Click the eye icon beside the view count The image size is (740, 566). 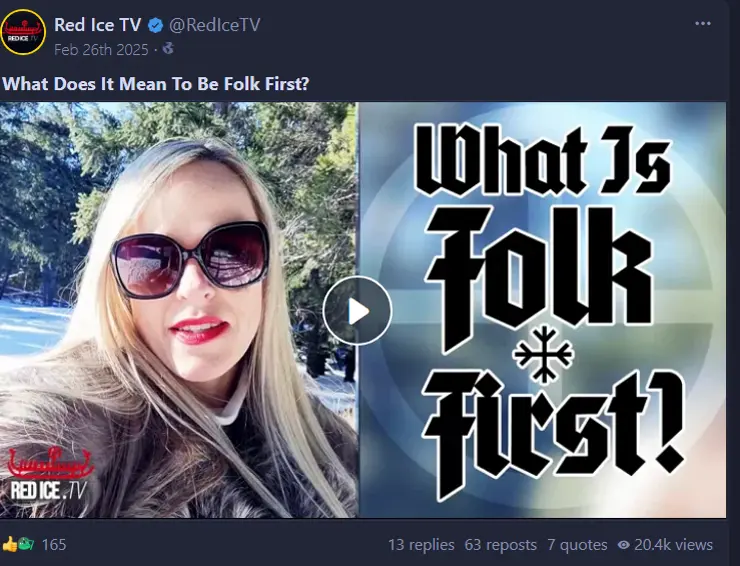pos(625,545)
